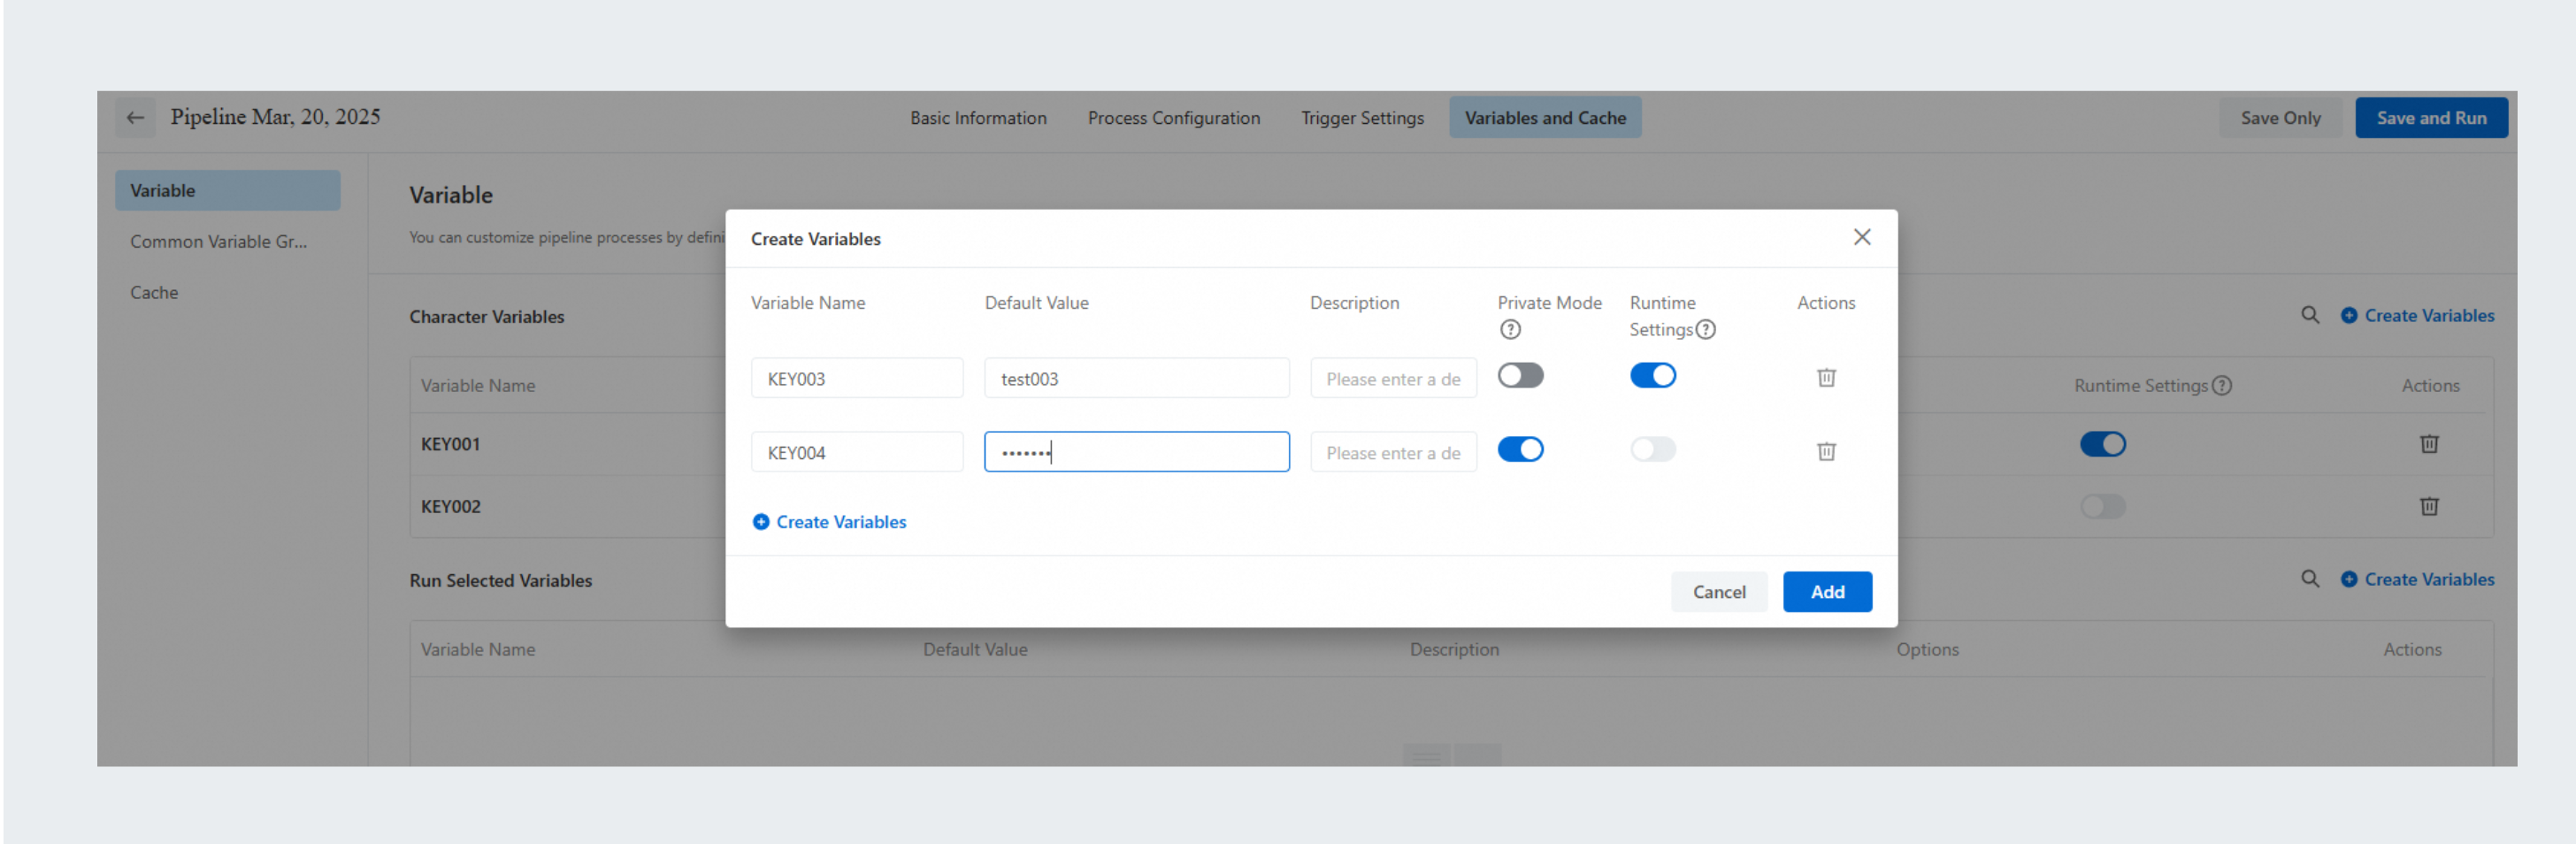The width and height of the screenshot is (2576, 844).
Task: Close the Create Variables dialog
Action: click(x=1861, y=237)
